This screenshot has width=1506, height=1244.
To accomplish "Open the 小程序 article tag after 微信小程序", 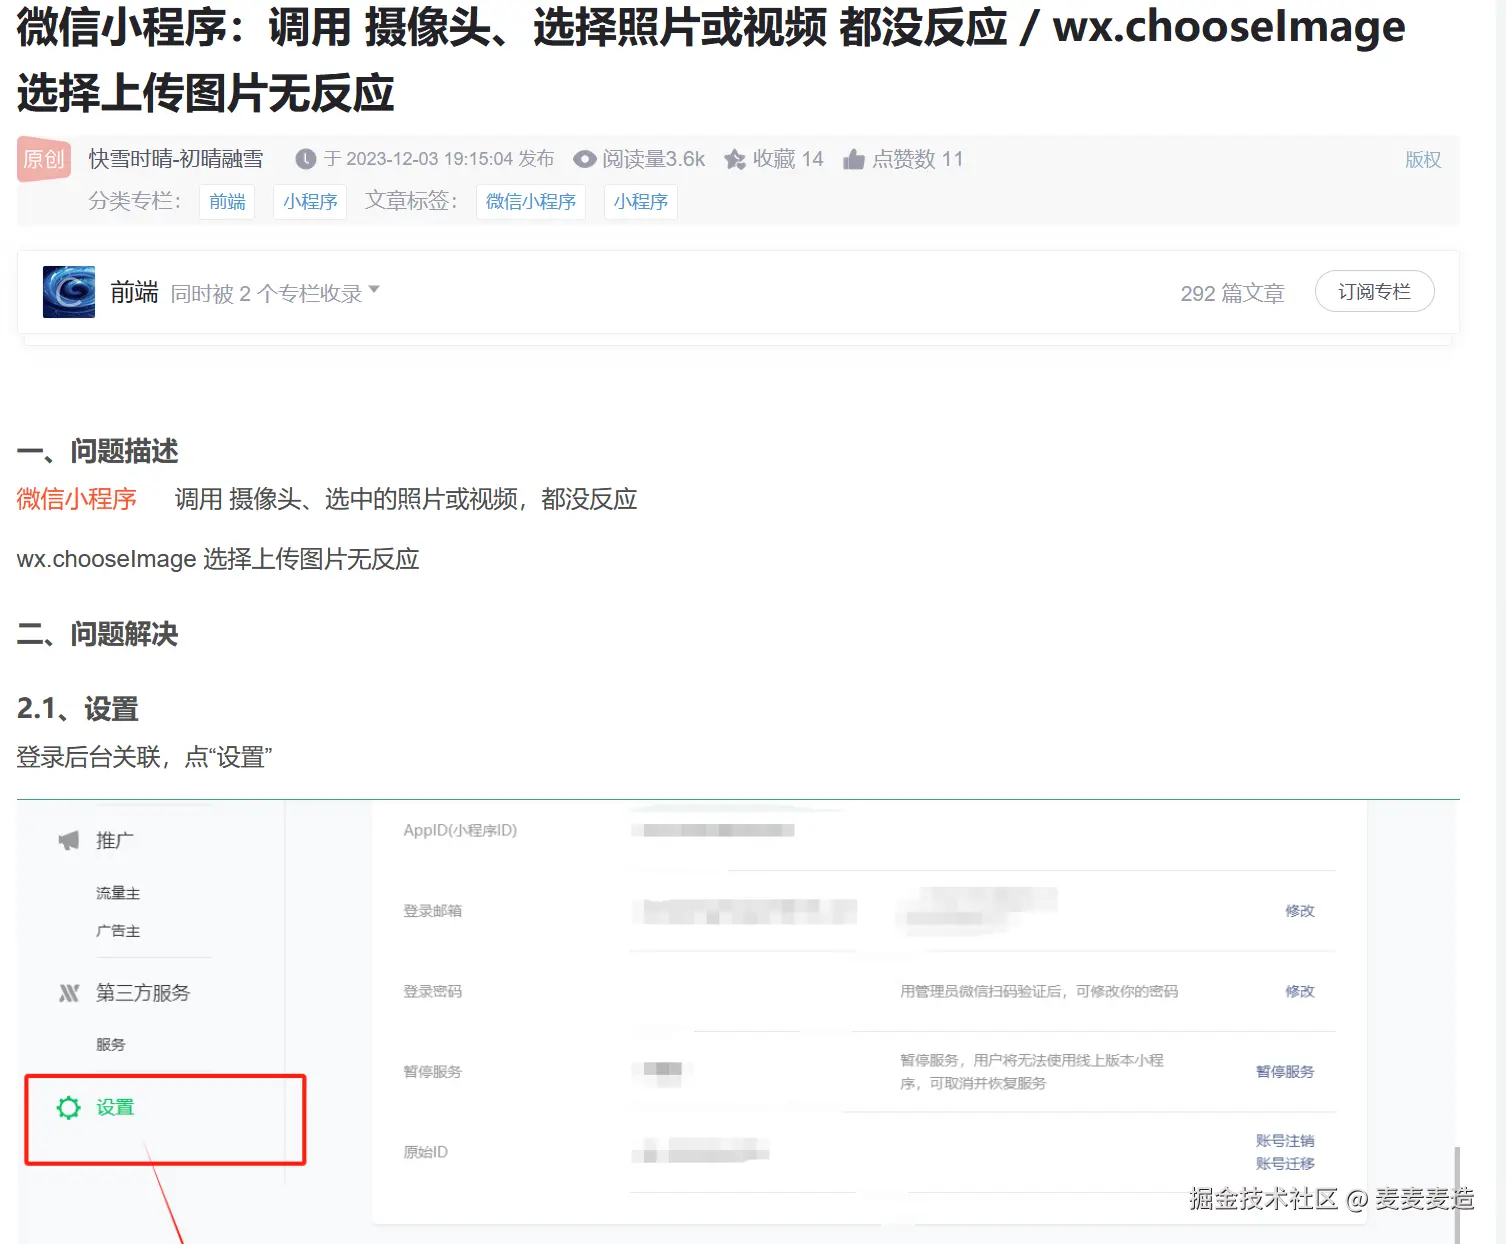I will click(x=641, y=201).
